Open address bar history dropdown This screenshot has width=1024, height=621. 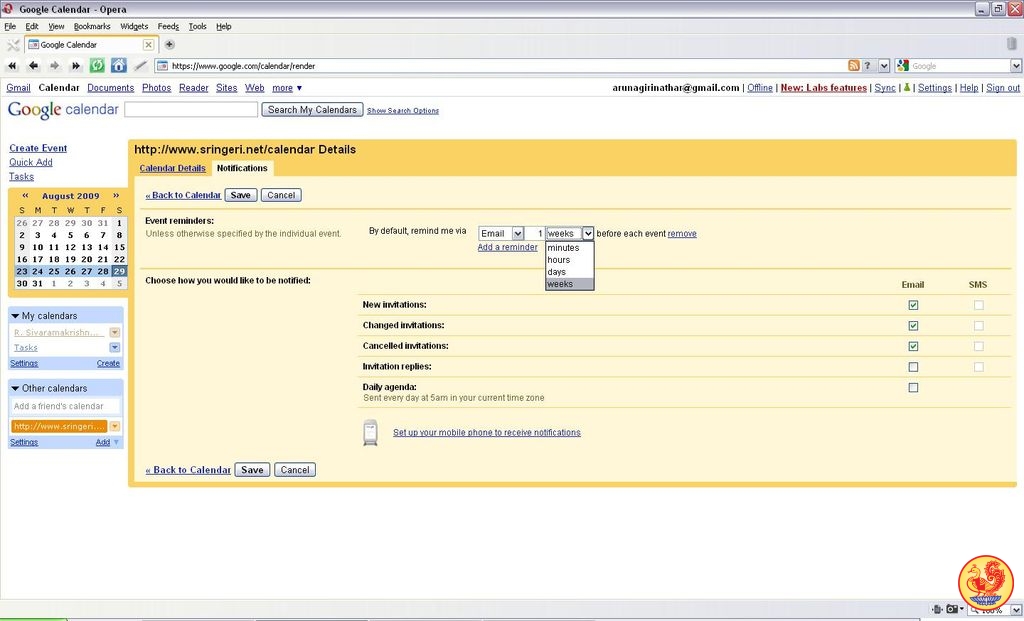click(x=884, y=65)
